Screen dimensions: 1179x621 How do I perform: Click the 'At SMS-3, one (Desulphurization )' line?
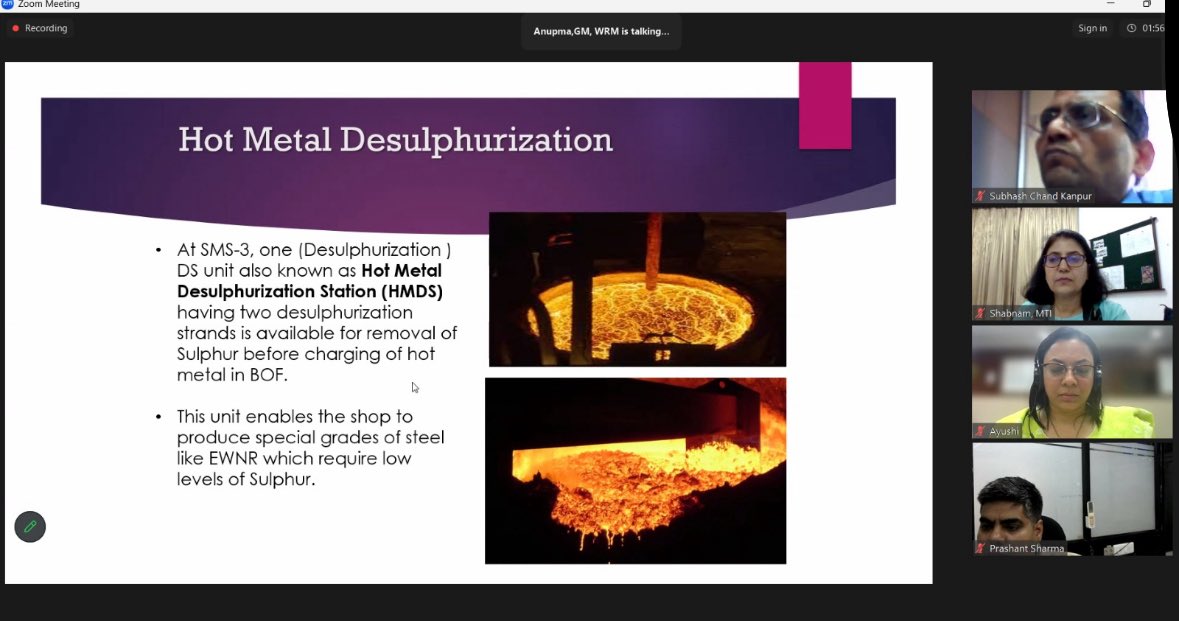pyautogui.click(x=314, y=250)
